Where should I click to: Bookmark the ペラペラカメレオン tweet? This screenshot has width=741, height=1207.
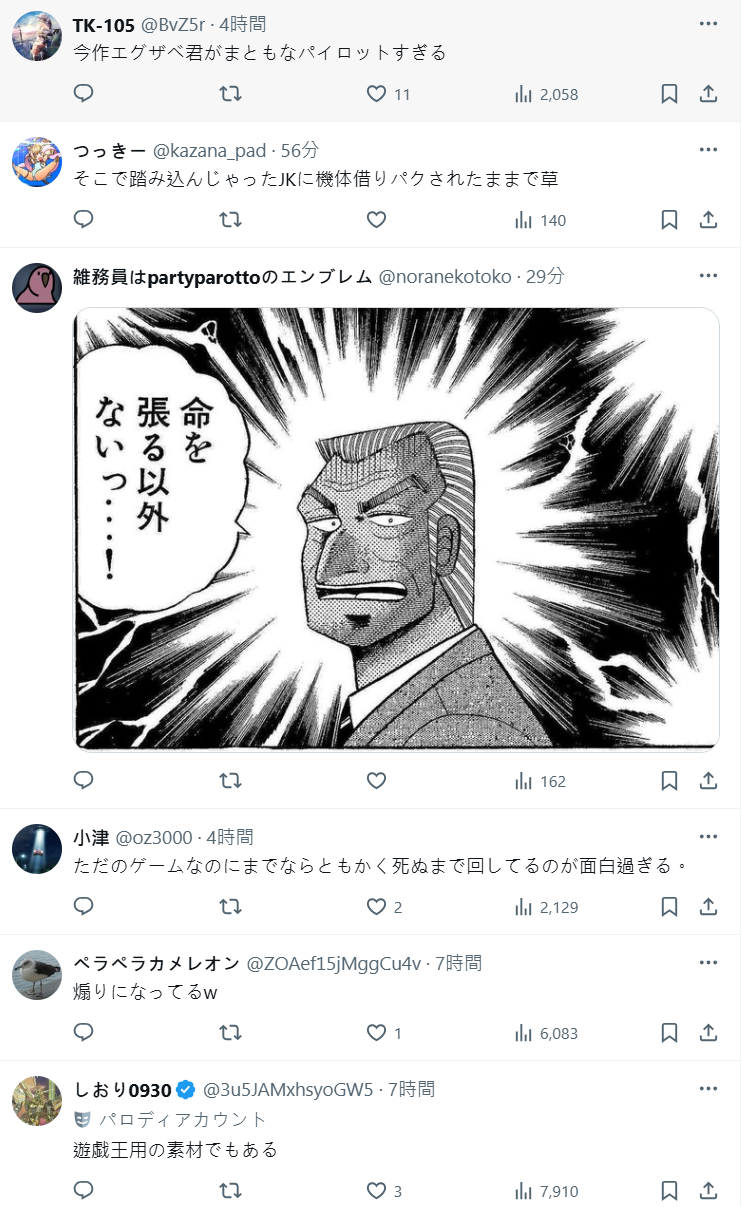(x=670, y=1033)
